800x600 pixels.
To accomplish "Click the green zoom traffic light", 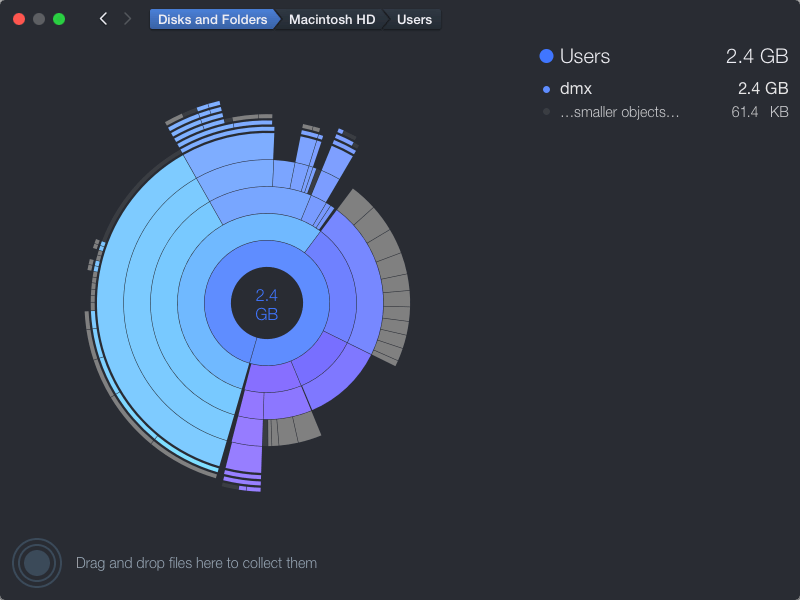I will click(59, 18).
